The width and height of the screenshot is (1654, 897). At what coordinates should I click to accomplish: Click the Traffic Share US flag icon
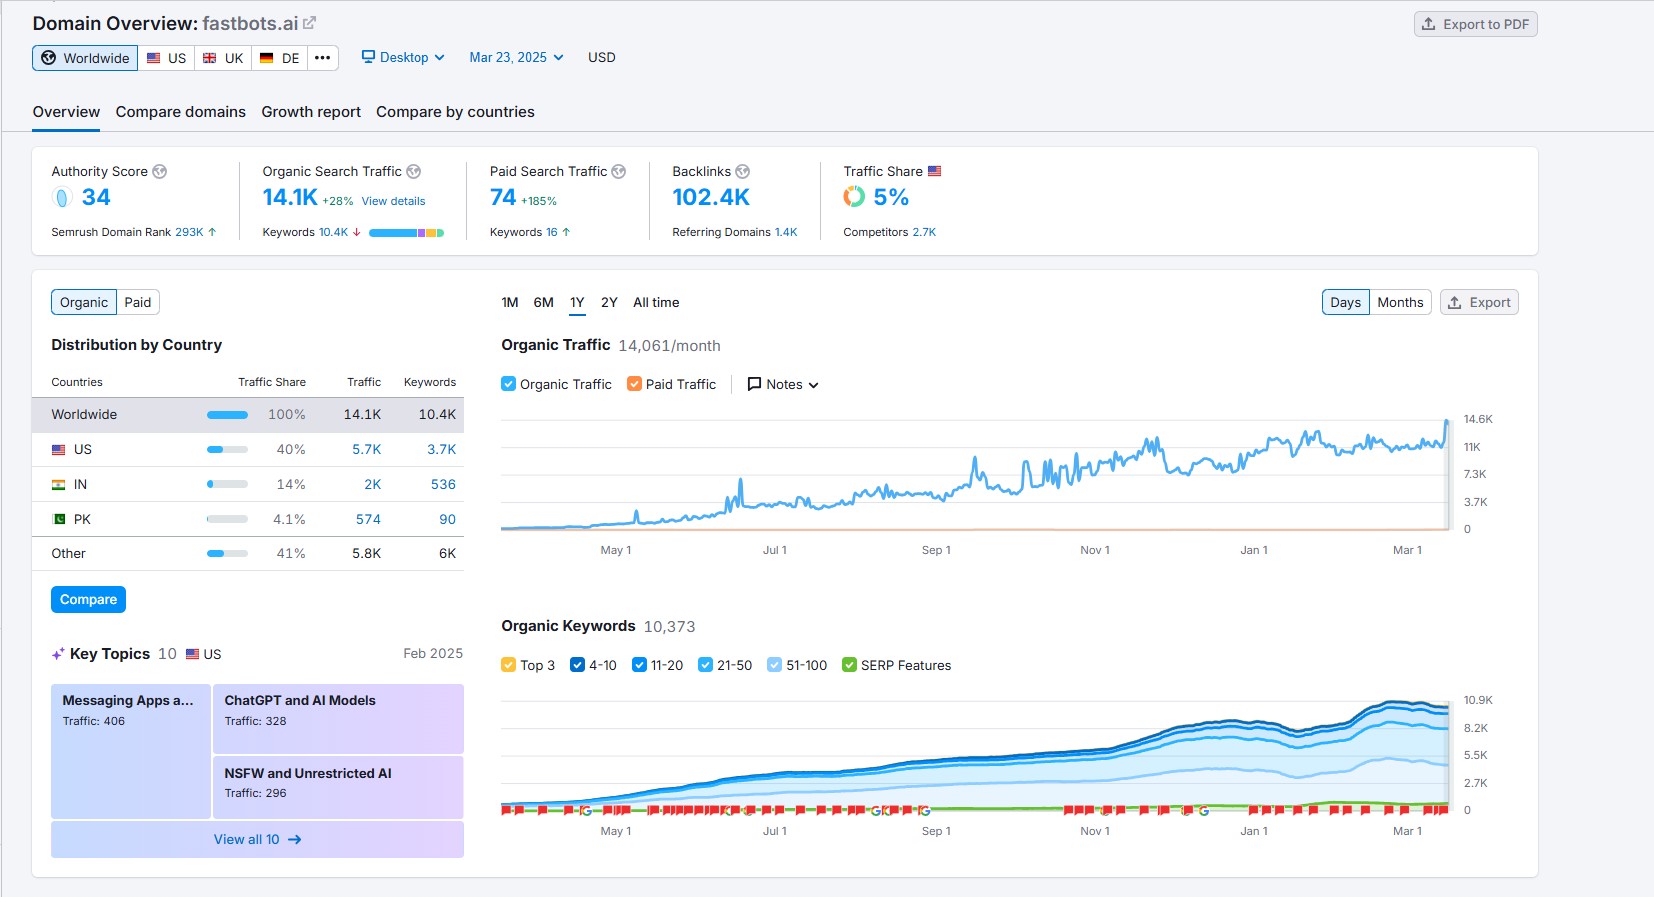[935, 171]
